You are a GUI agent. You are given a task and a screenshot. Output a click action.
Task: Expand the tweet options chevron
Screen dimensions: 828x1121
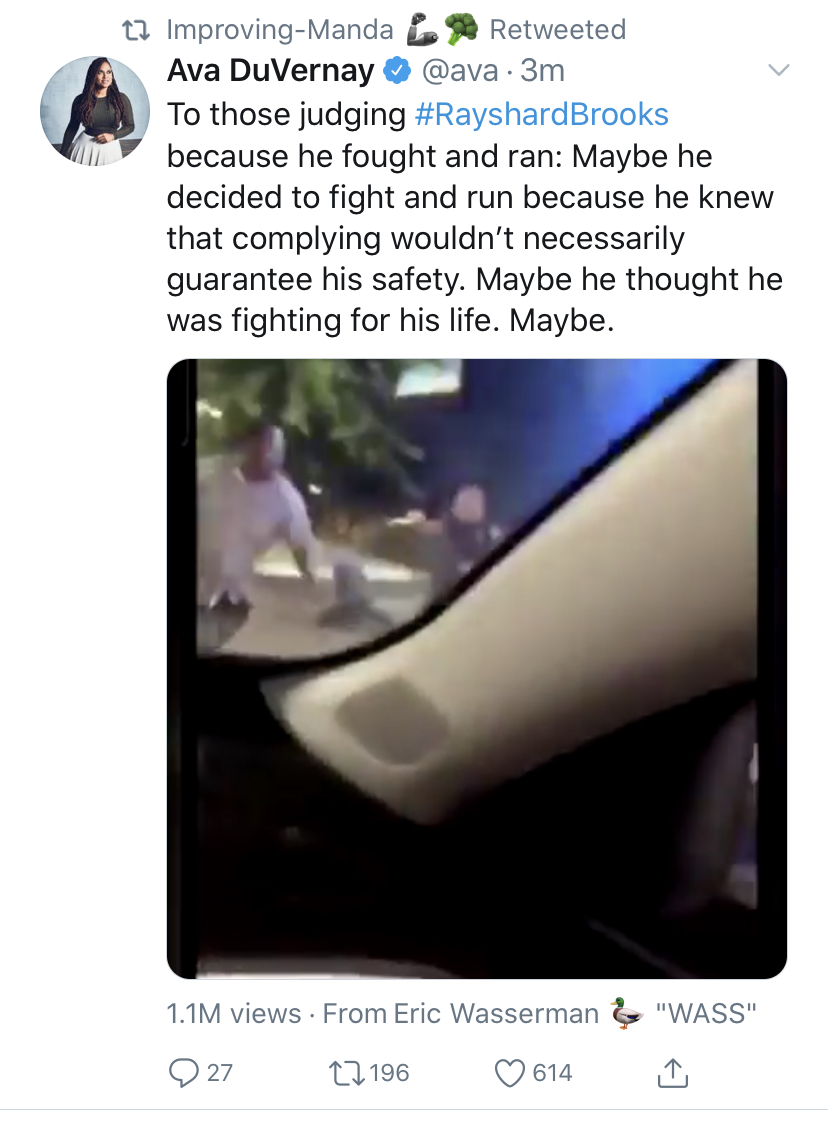tap(778, 69)
